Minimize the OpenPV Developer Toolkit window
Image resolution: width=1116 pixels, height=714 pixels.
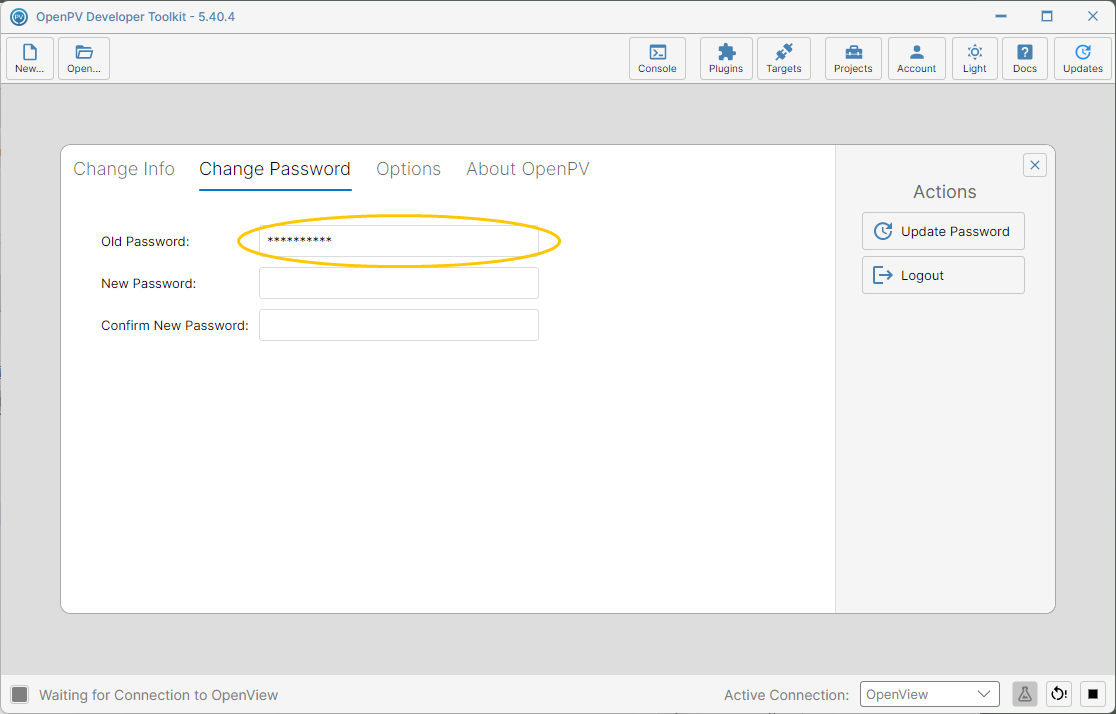coord(1001,16)
